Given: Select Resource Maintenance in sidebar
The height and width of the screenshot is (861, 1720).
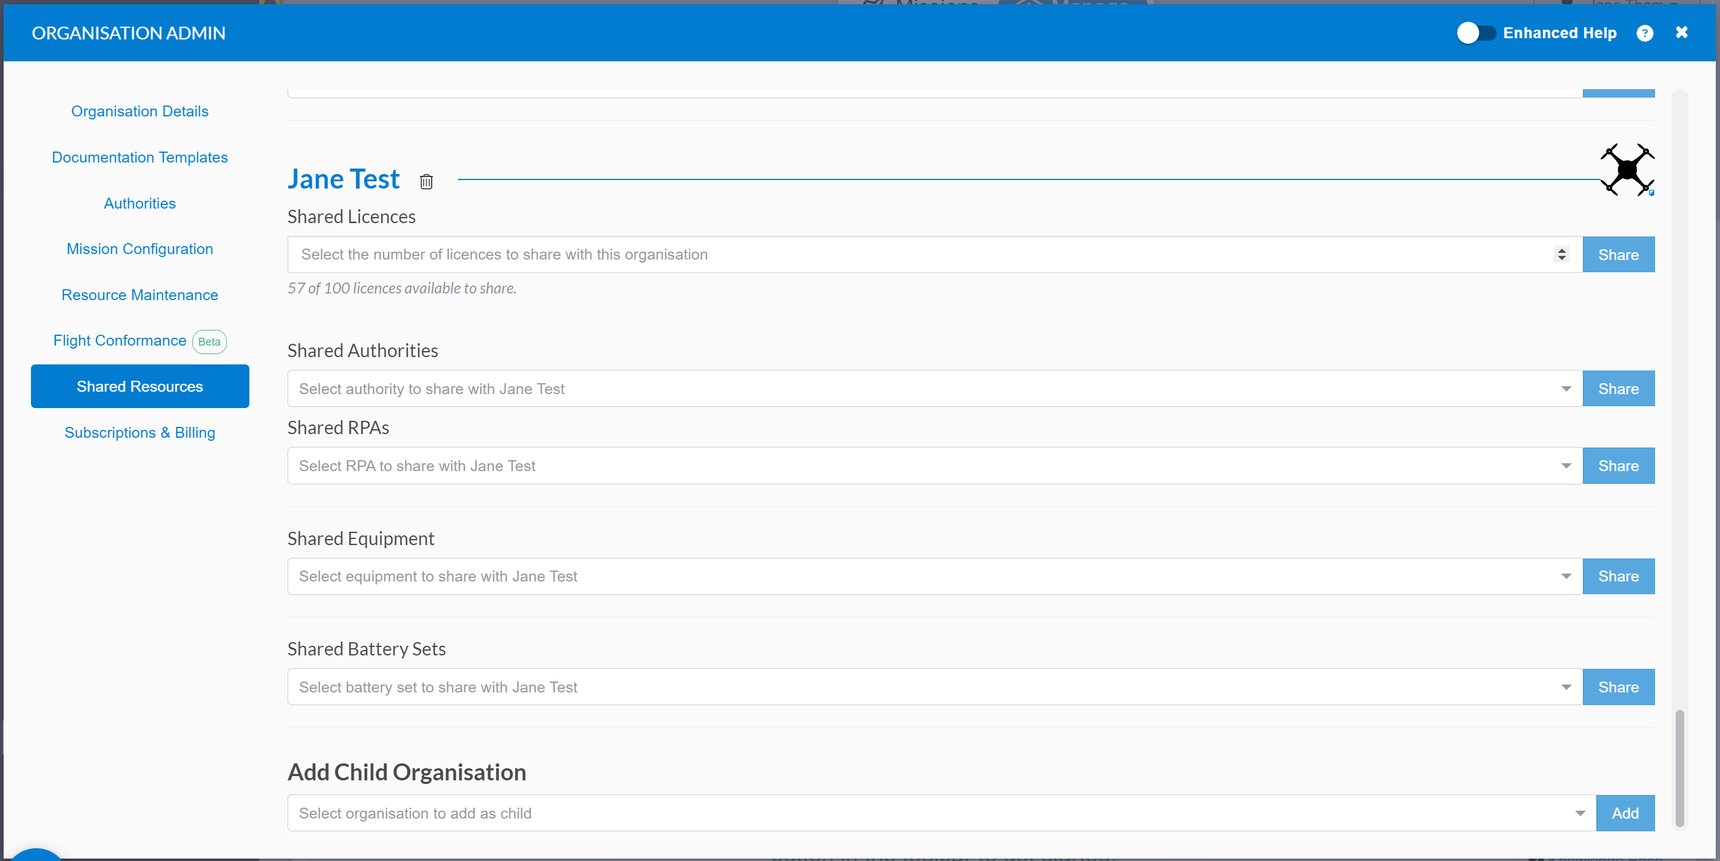Looking at the screenshot, I should tap(140, 295).
